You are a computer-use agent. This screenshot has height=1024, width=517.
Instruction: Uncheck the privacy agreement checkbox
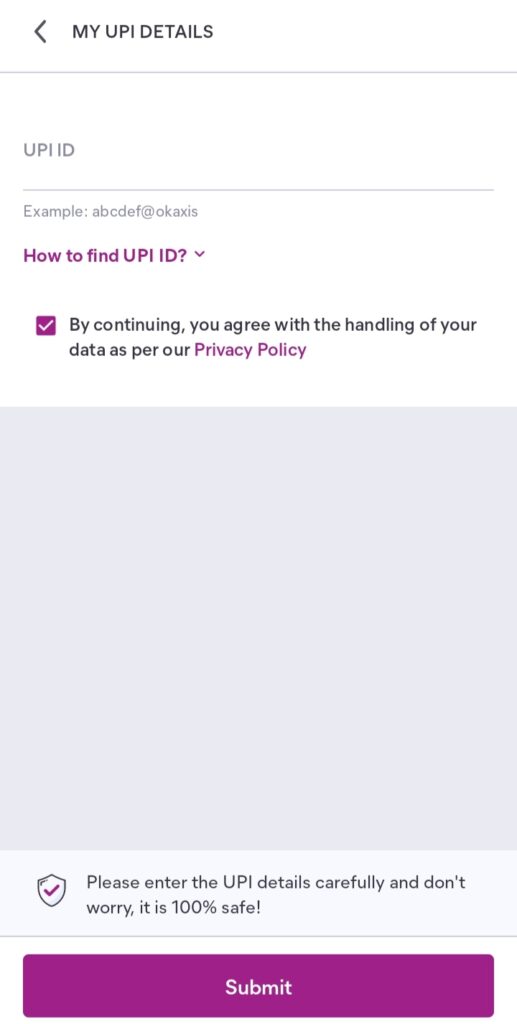pyautogui.click(x=46, y=325)
